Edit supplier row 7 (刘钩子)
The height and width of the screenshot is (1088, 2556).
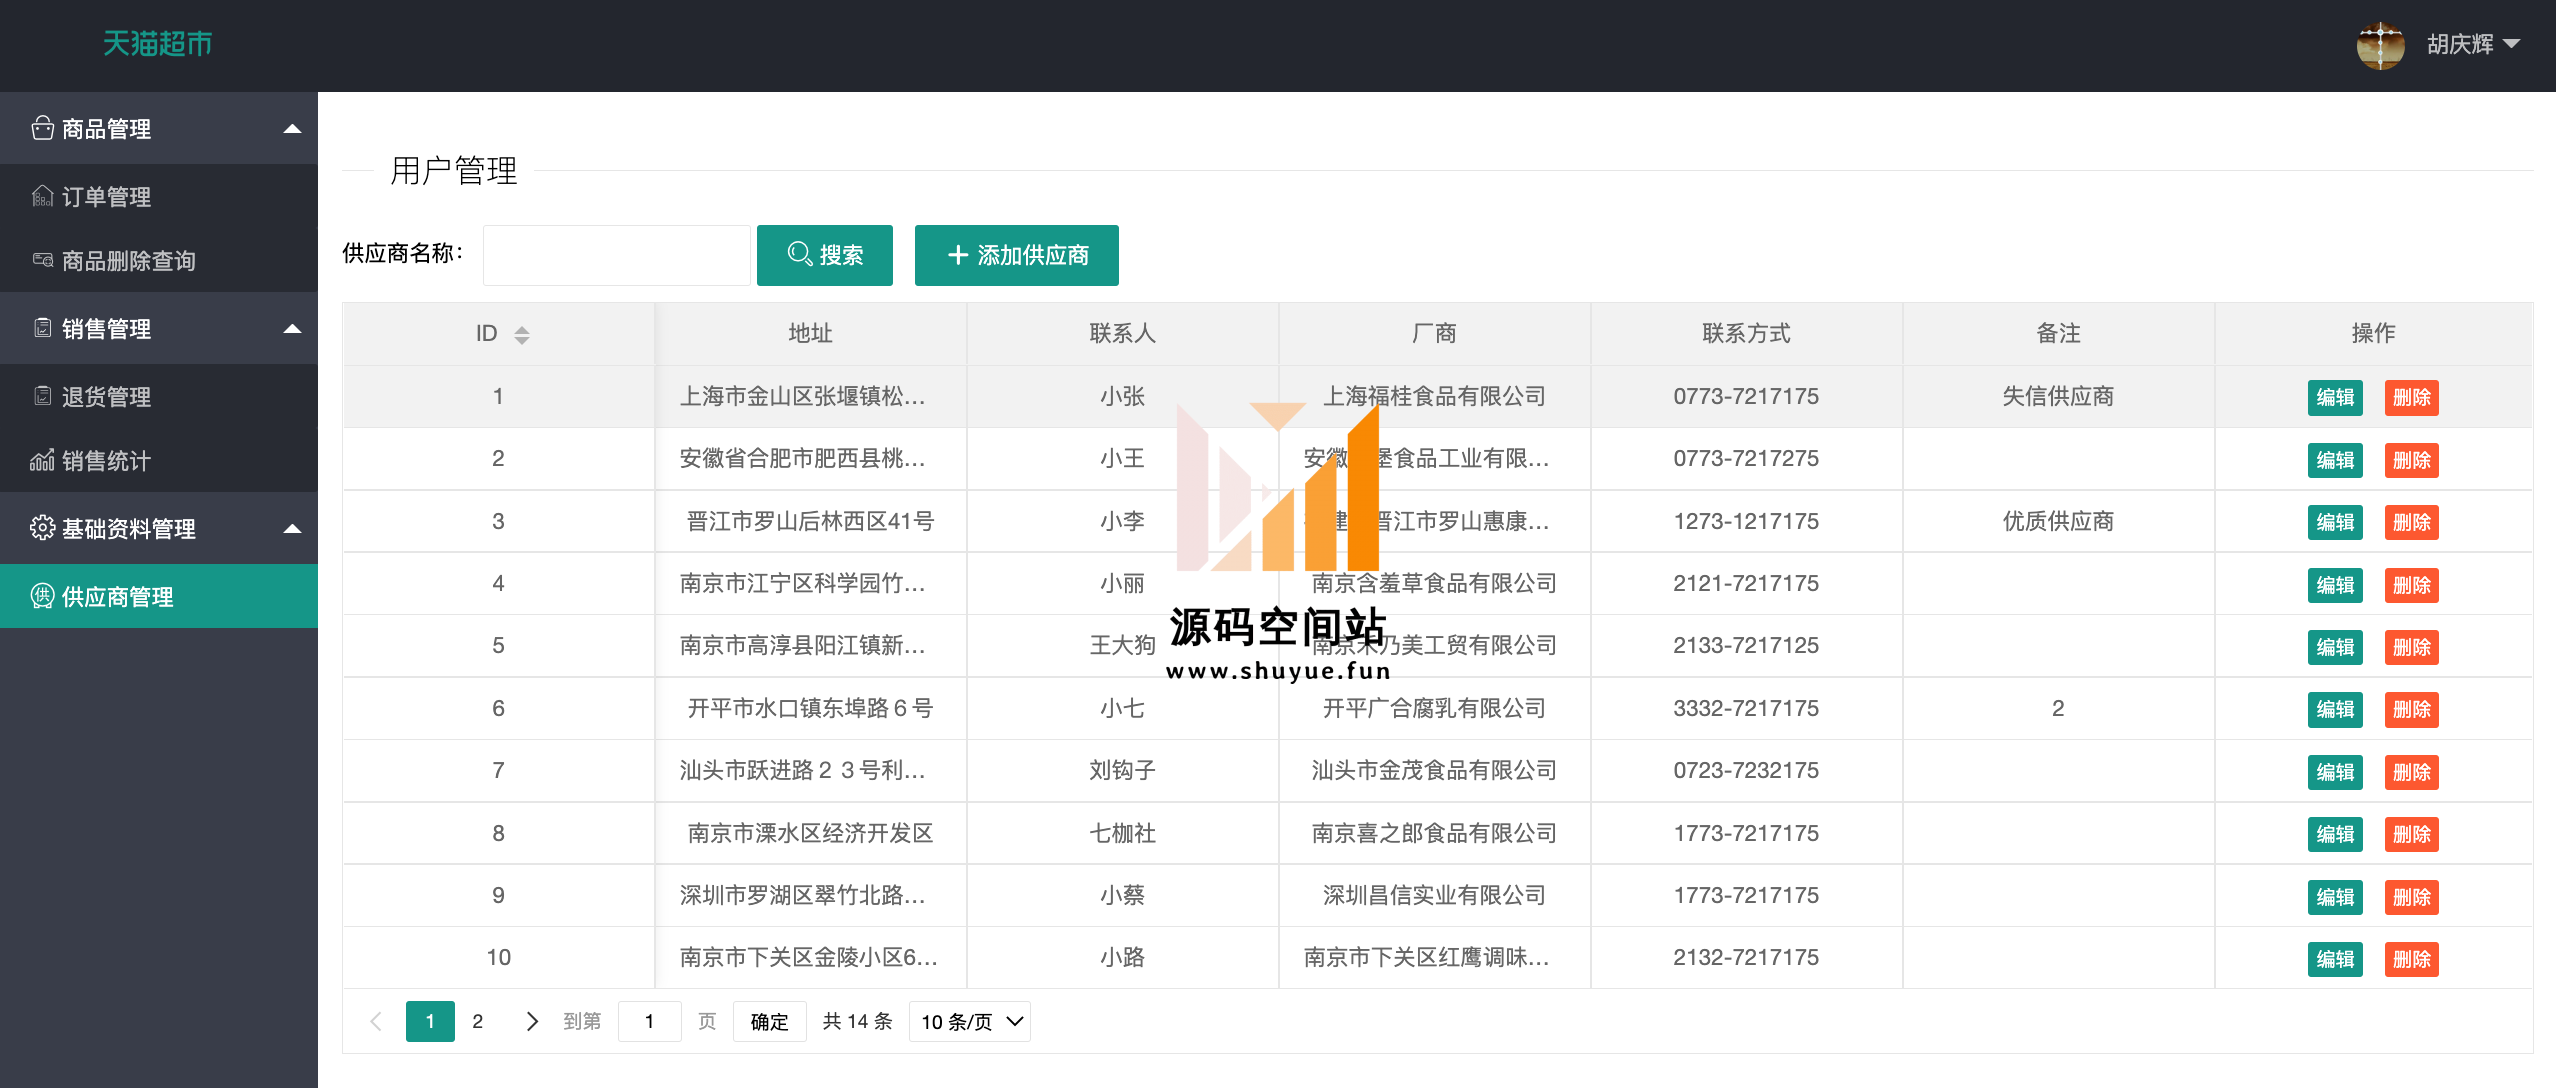click(2335, 772)
